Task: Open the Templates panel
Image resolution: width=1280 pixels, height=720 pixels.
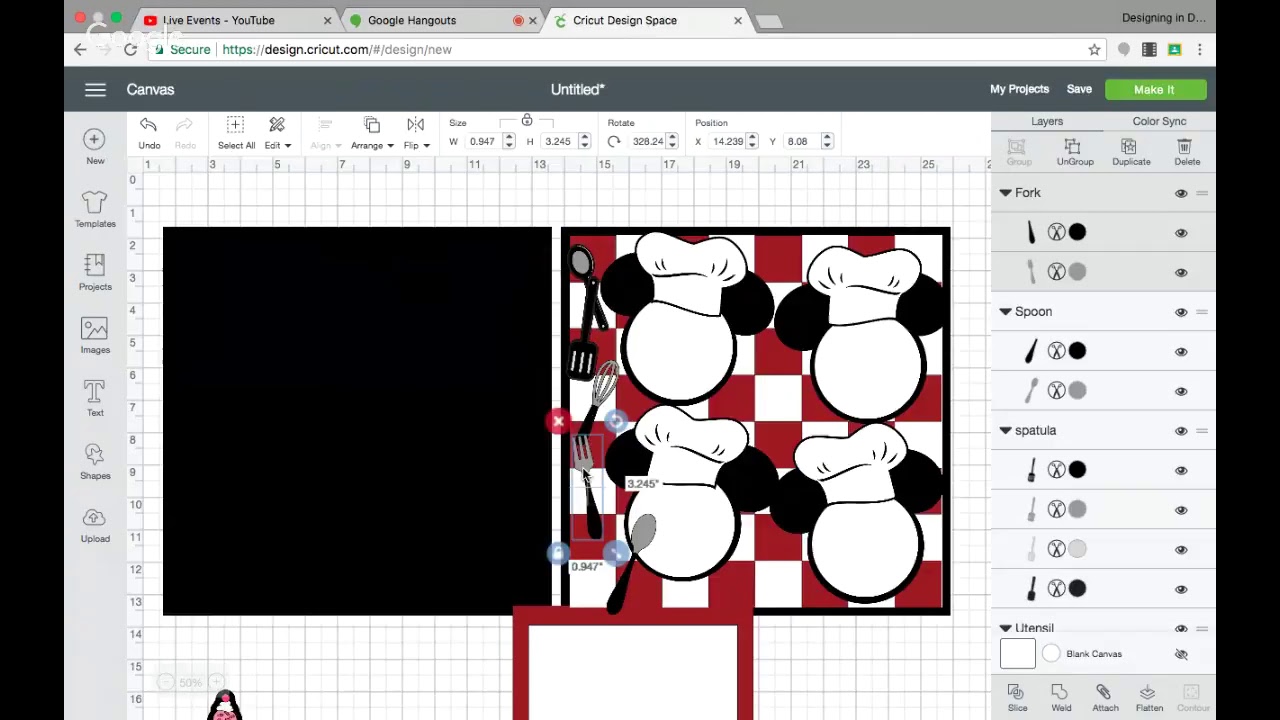Action: tap(95, 209)
